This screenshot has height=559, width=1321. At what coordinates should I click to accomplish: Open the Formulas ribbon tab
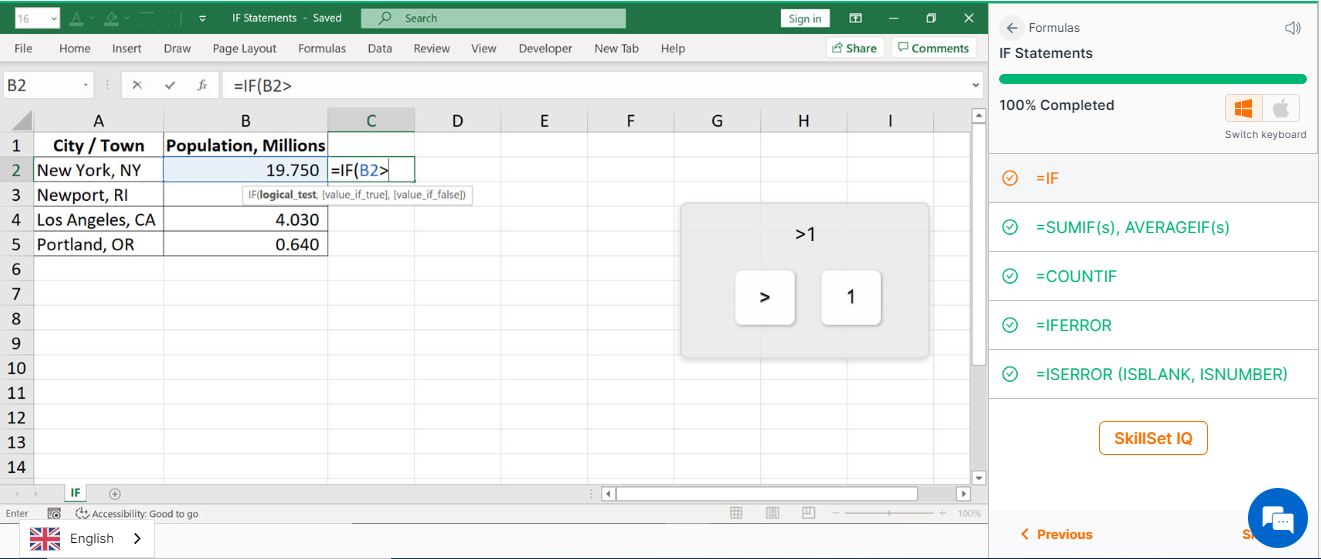tap(321, 48)
